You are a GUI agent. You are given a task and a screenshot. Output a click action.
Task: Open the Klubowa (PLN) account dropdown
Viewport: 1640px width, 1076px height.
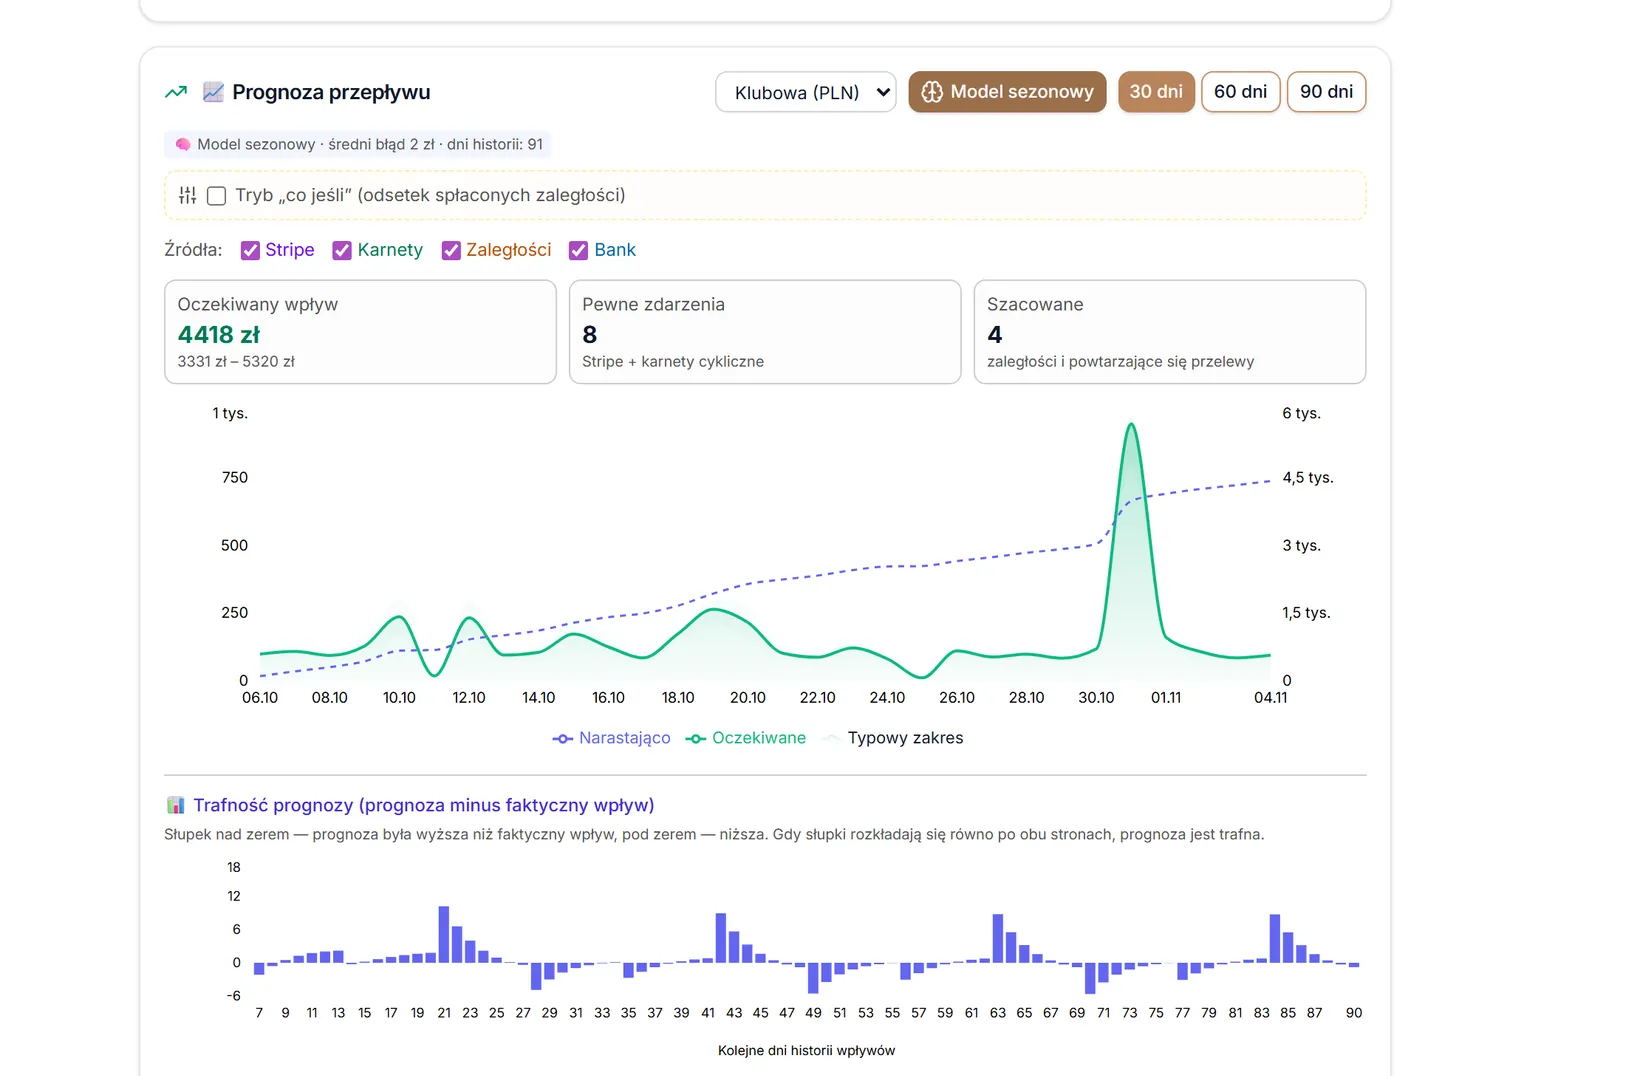tap(806, 92)
